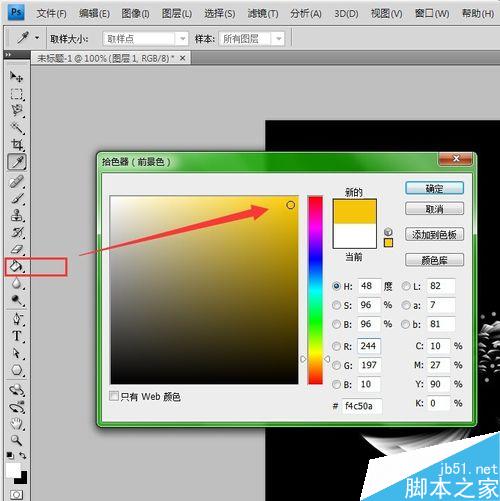Enable the 只有 Web 颜色 checkbox

114,396
